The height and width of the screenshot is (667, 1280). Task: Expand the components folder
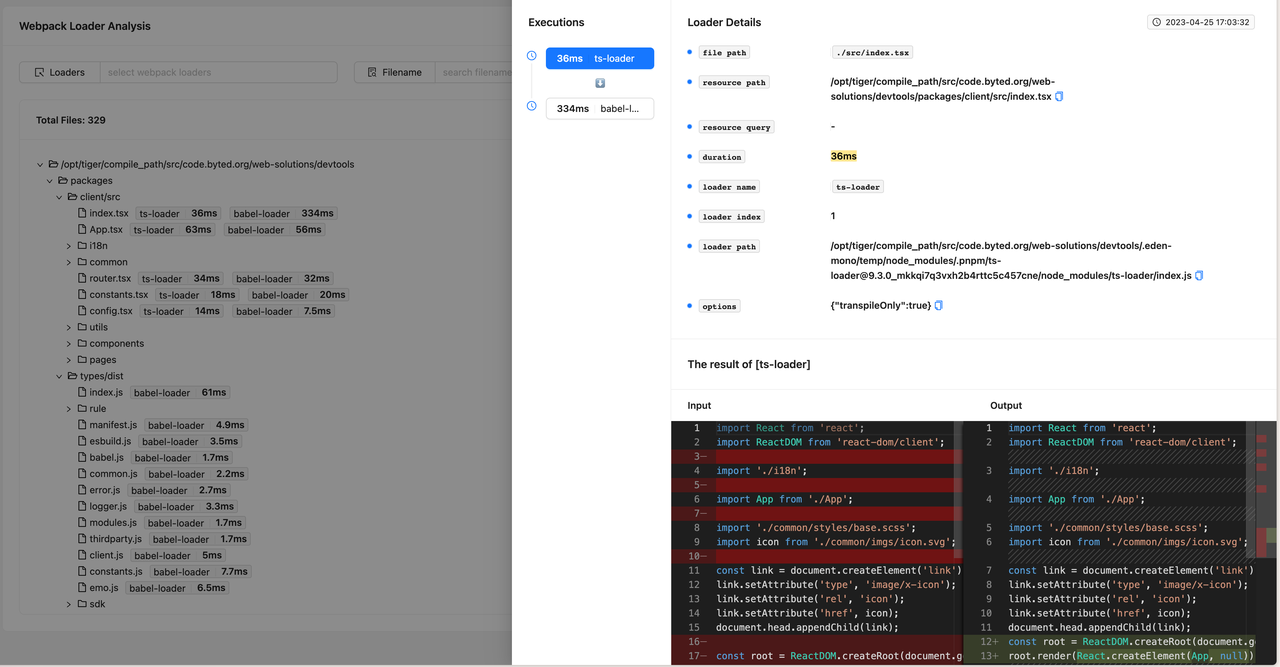pyautogui.click(x=68, y=343)
